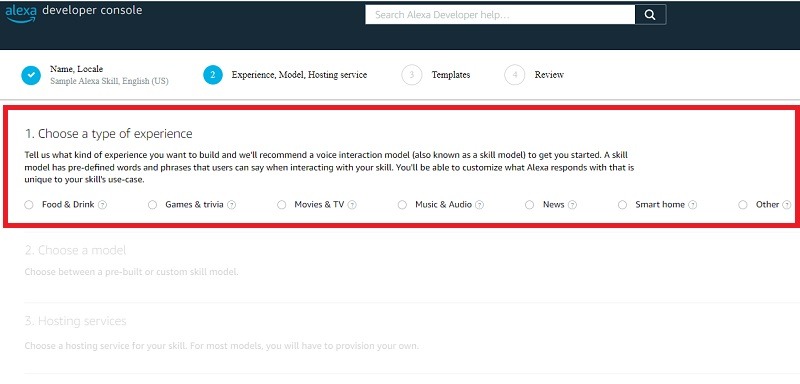Select the Movies & TV radio button

(282, 205)
